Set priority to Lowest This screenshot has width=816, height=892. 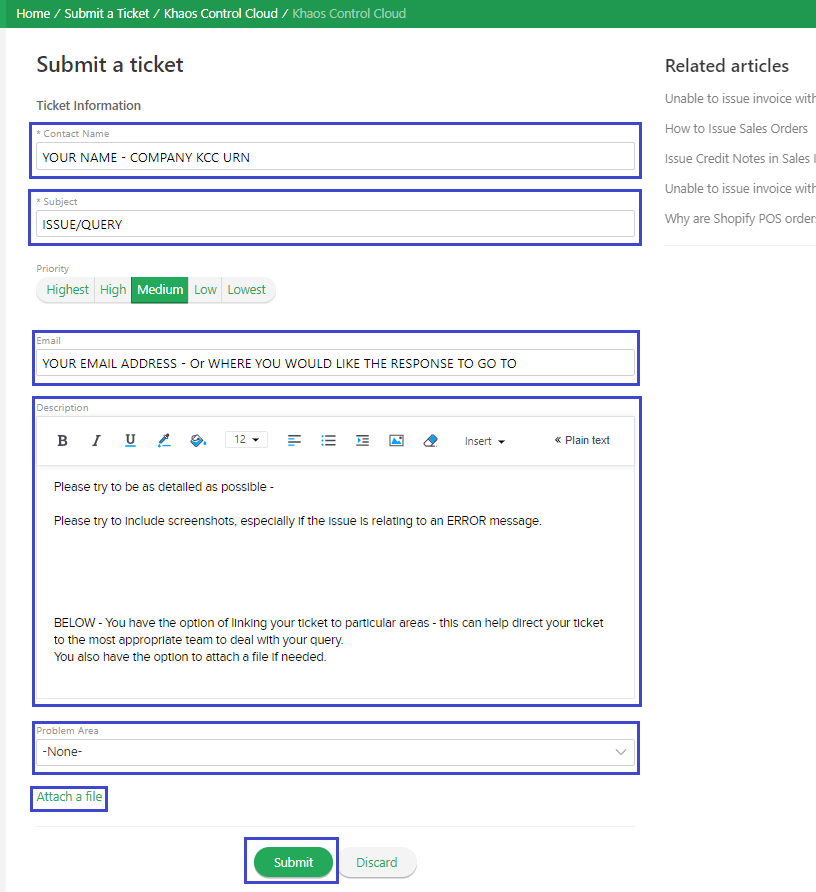pyautogui.click(x=247, y=290)
